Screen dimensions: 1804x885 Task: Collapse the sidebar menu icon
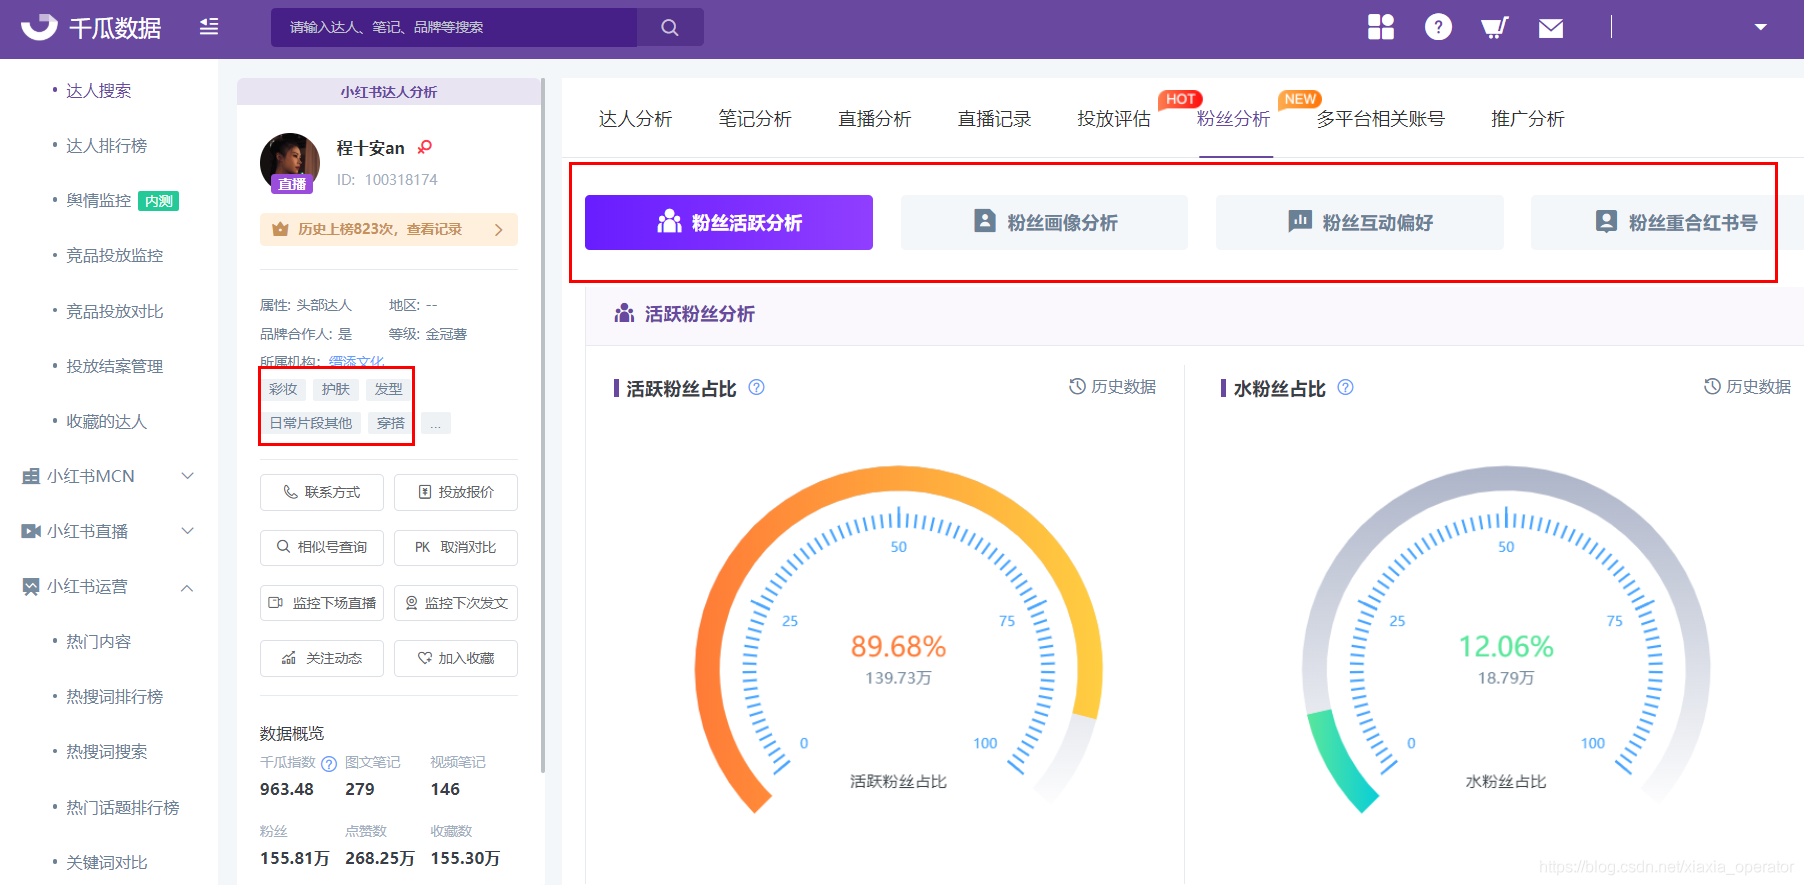coord(209,27)
